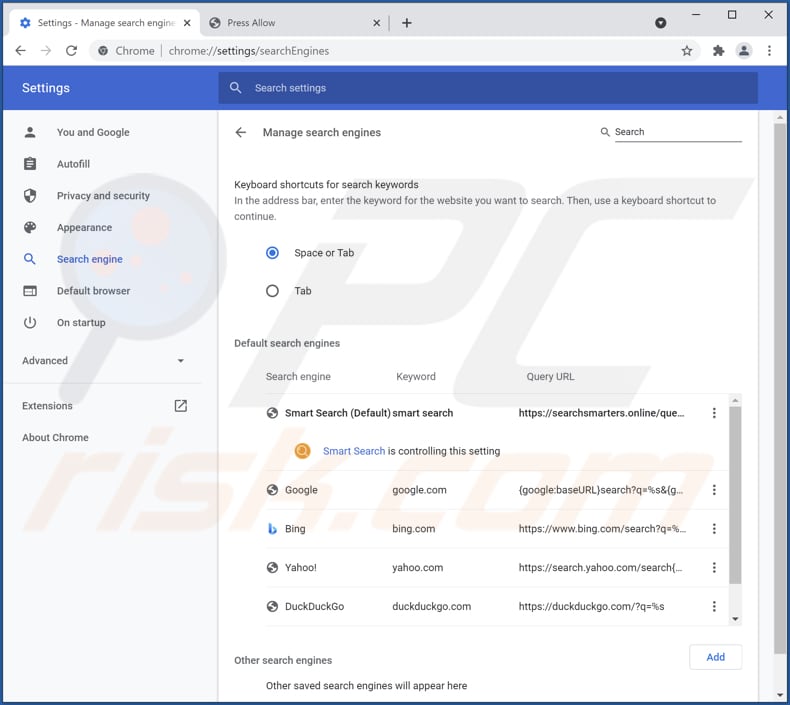Click the globe icon beside Google
Viewport: 790px width, 705px height.
point(272,490)
